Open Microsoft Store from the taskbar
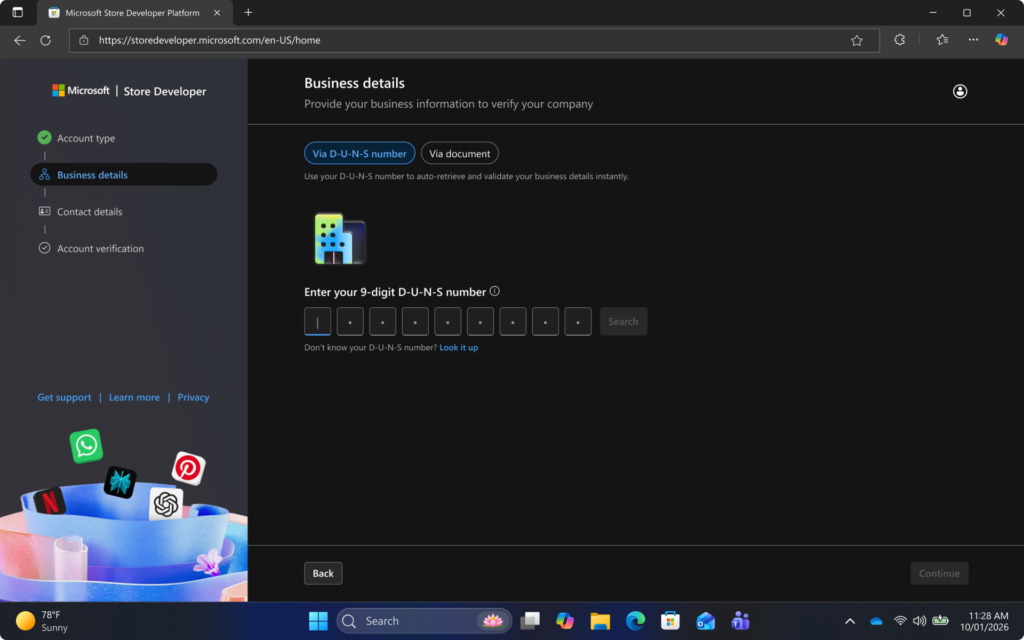Viewport: 1024px width, 640px height. pos(670,620)
